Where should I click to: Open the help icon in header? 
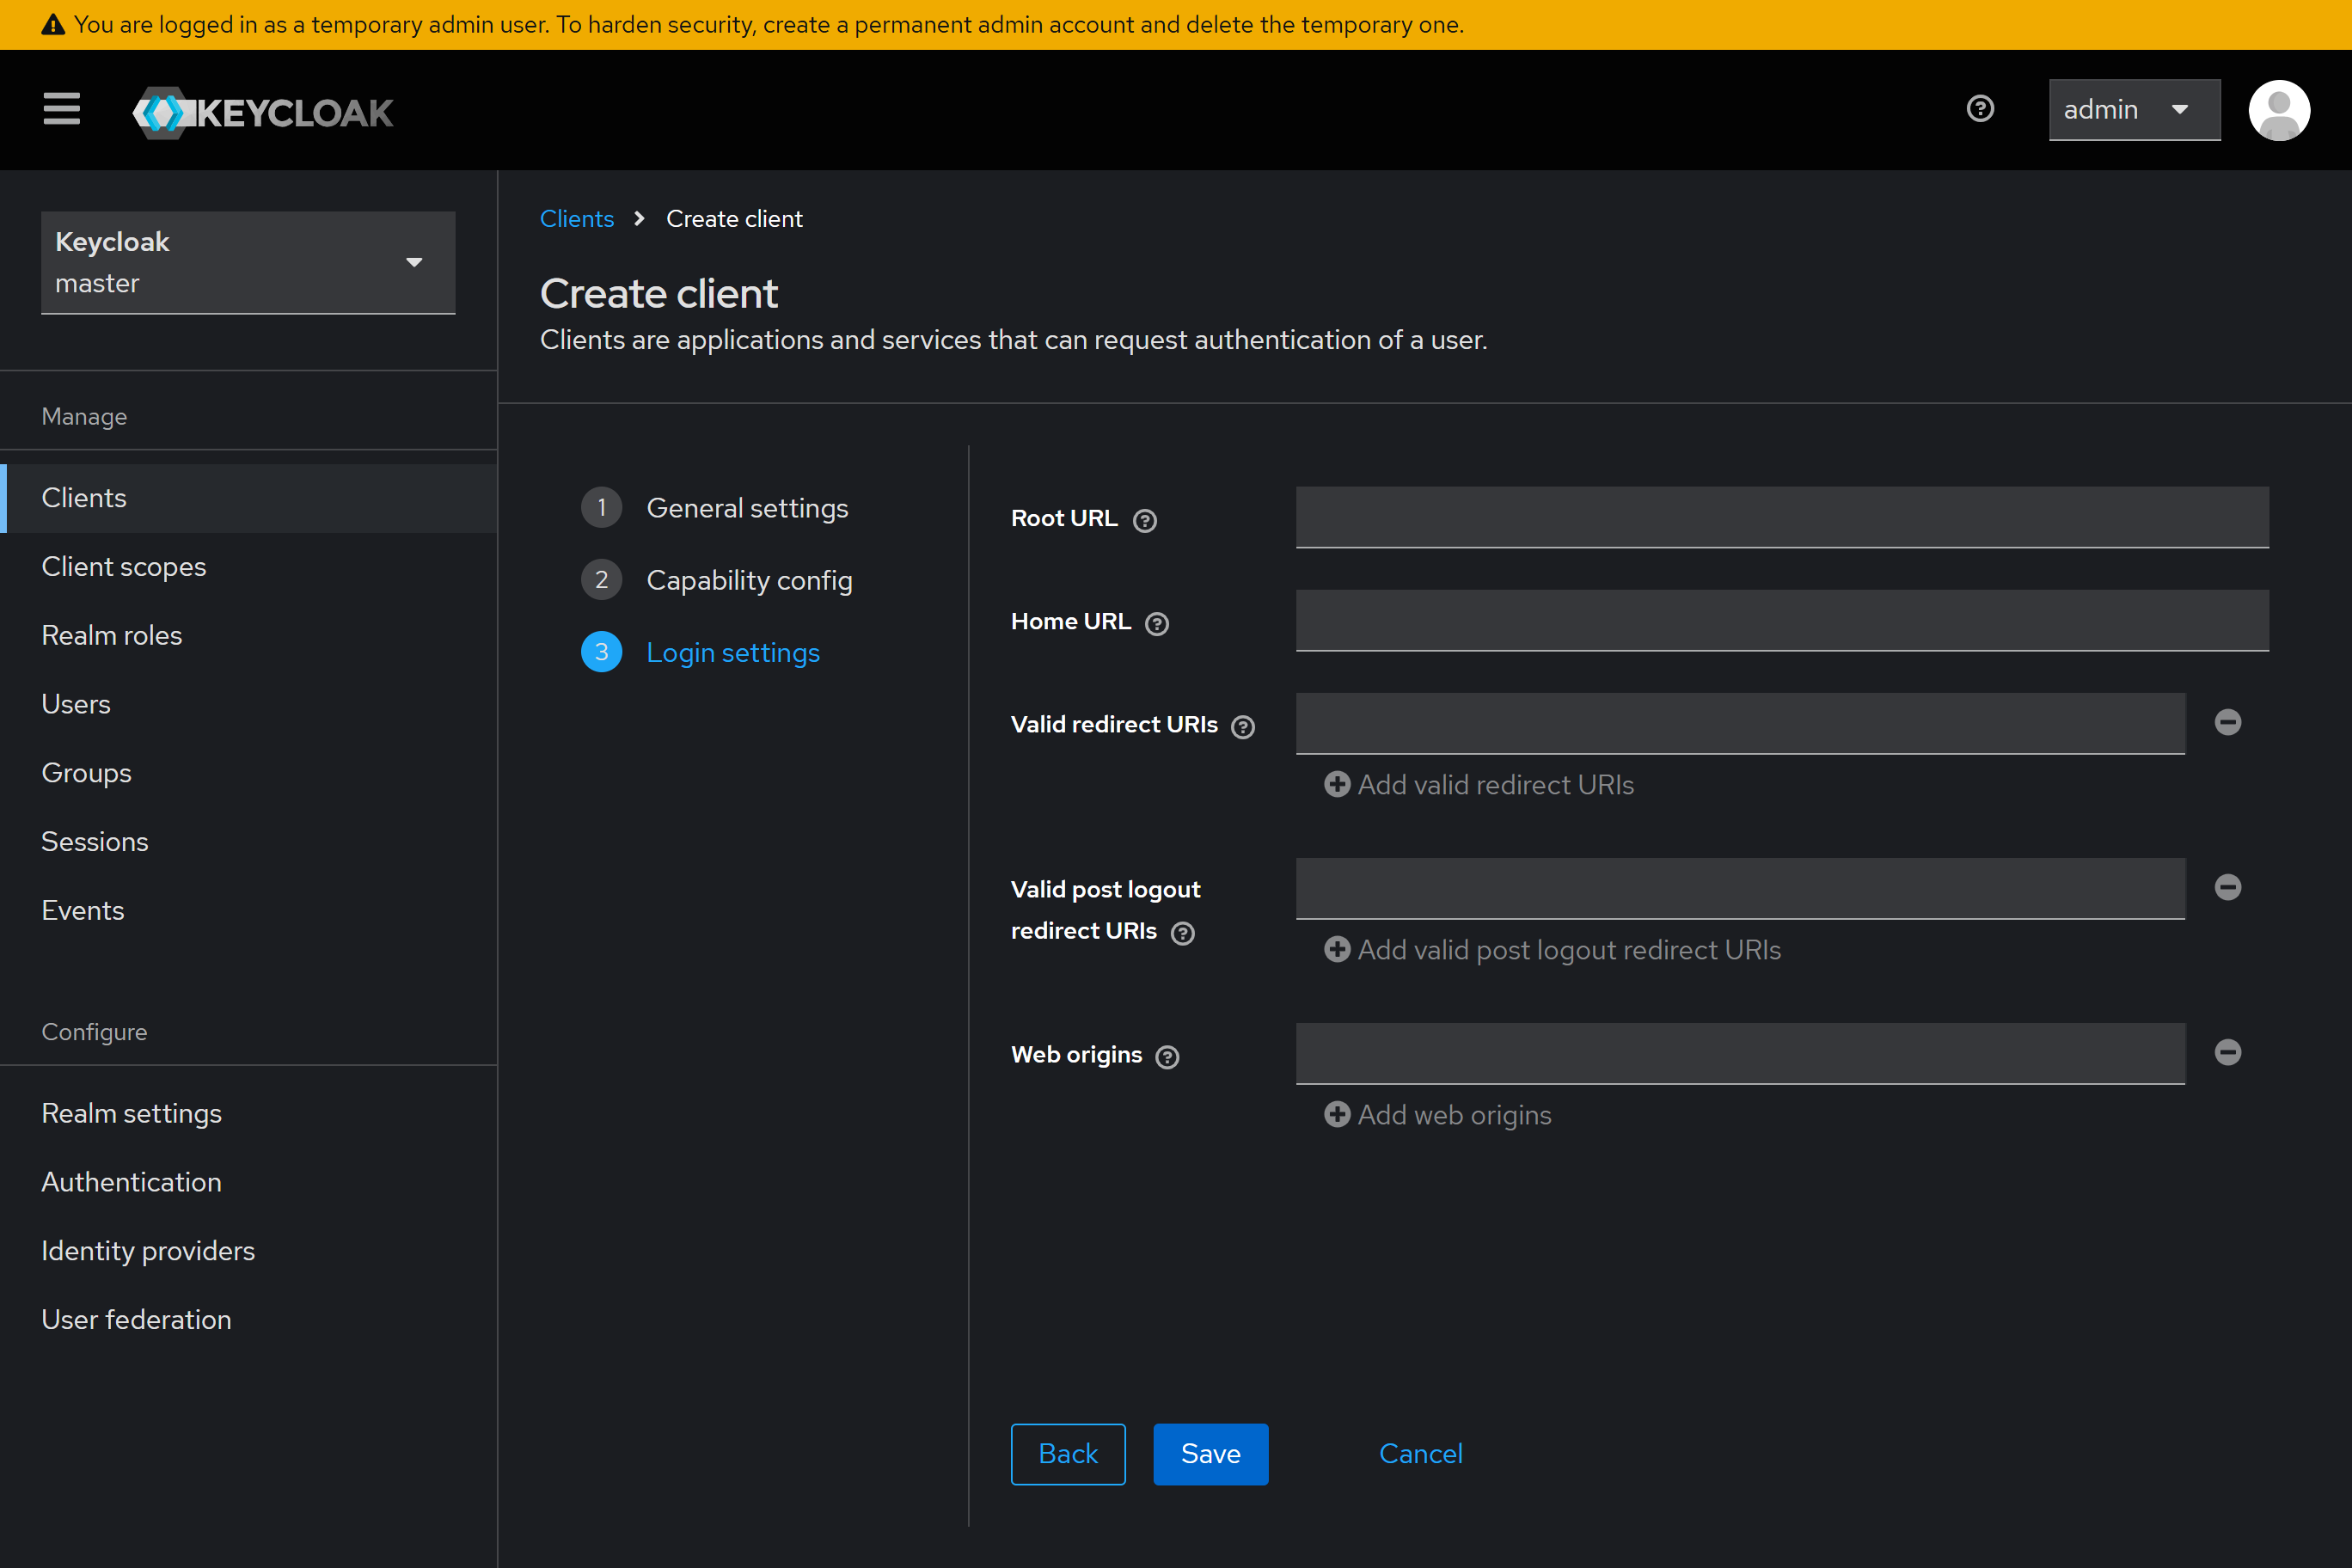point(1980,109)
